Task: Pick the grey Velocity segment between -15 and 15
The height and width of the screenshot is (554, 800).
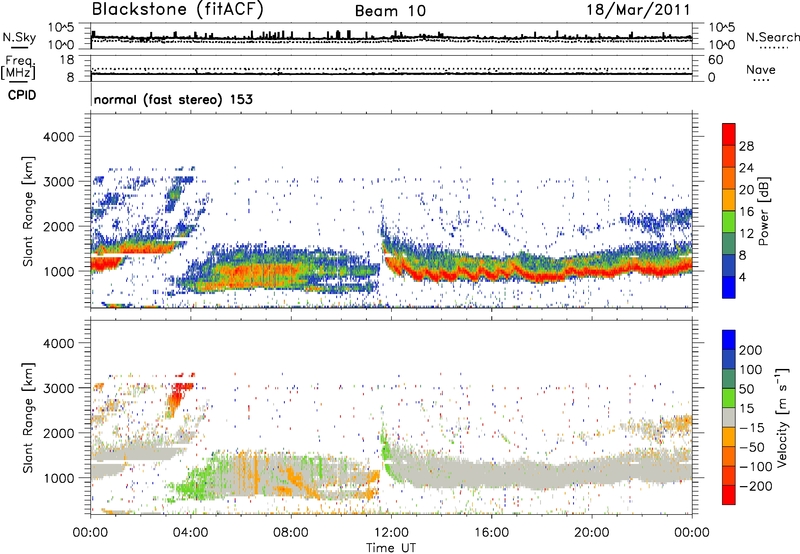Action: (729, 417)
